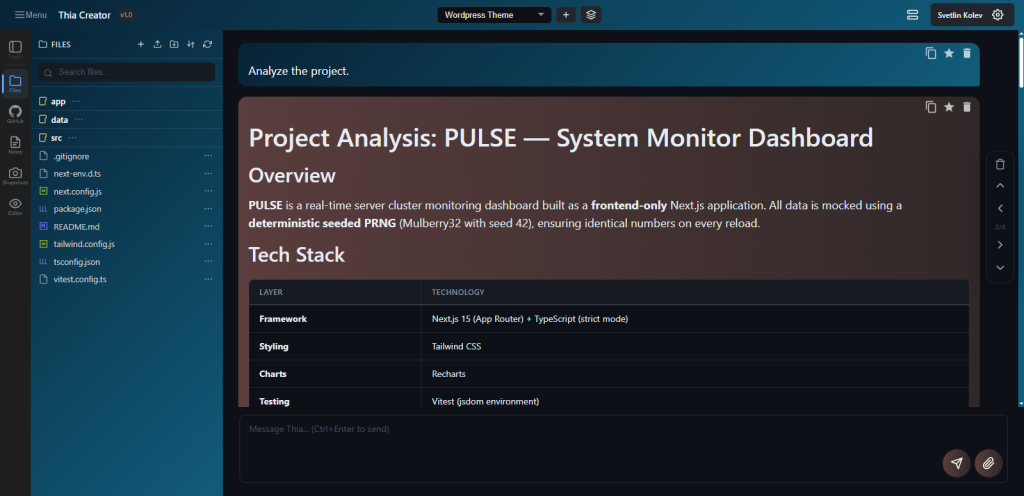Image resolution: width=1024 pixels, height=496 pixels.
Task: Click the v1.0 version badge
Action: point(126,15)
